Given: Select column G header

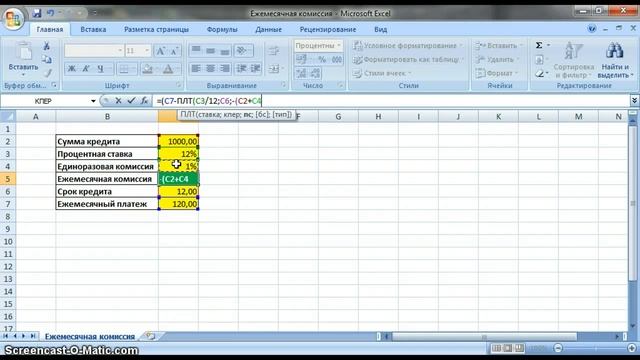Looking at the screenshot, I should click(x=338, y=117).
